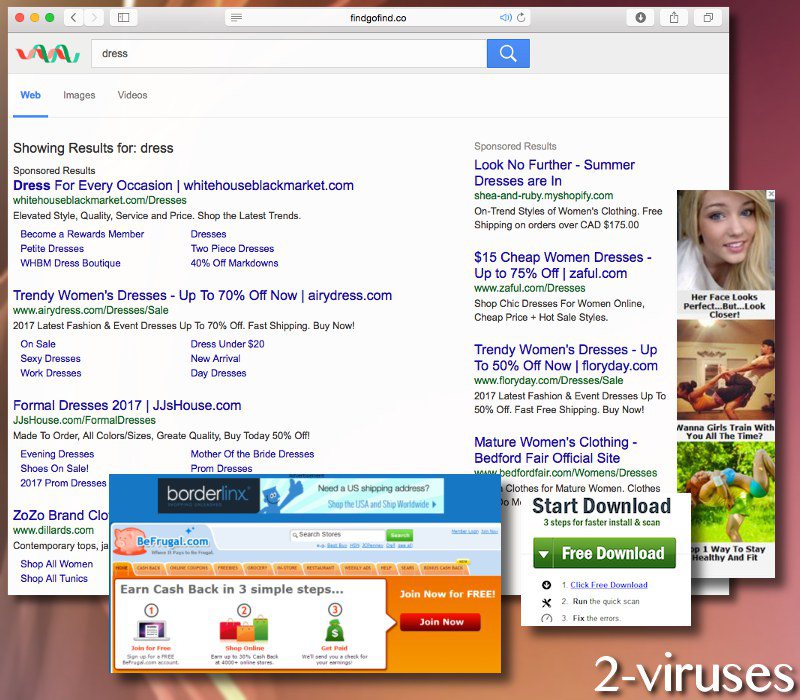
Task: Reload the findgofind.co page
Action: (x=522, y=17)
